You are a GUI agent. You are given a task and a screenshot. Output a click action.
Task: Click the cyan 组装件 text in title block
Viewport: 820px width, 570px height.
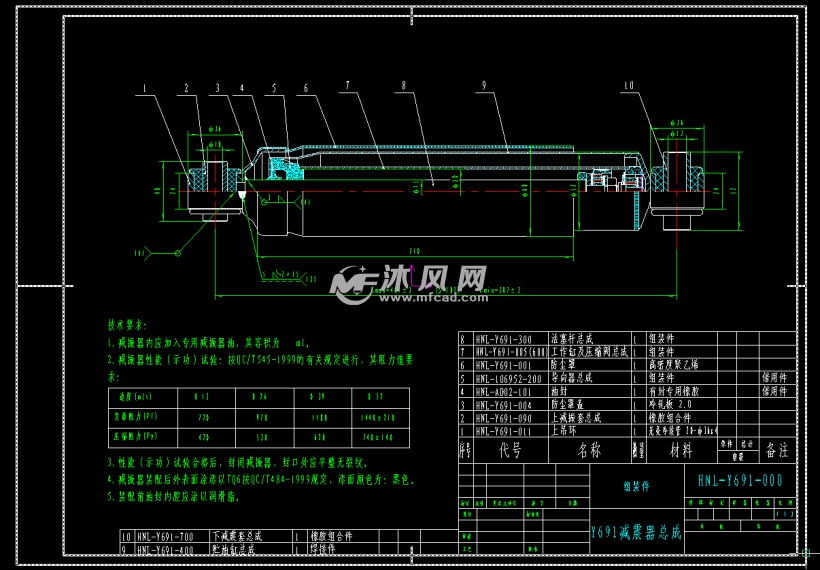pyautogui.click(x=636, y=486)
